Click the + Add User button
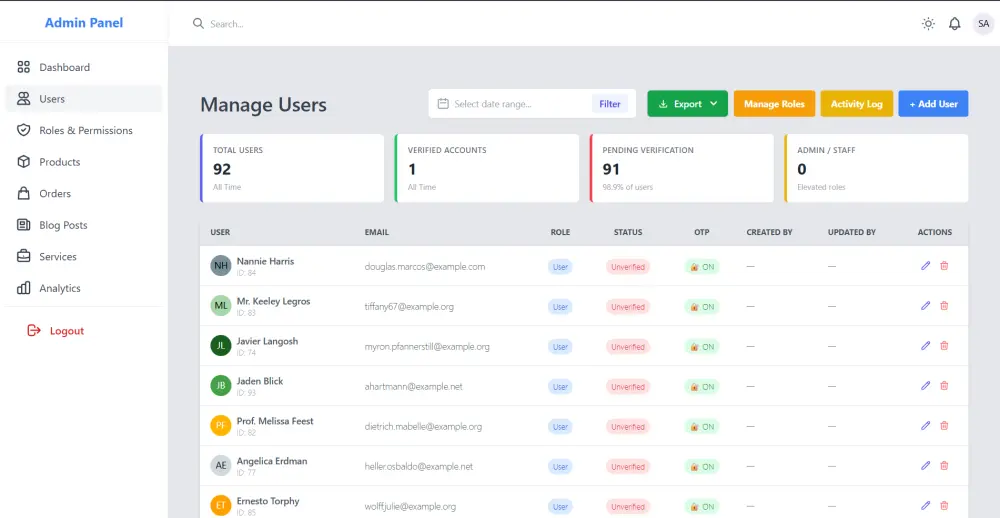The width and height of the screenshot is (1000, 518). tap(933, 104)
